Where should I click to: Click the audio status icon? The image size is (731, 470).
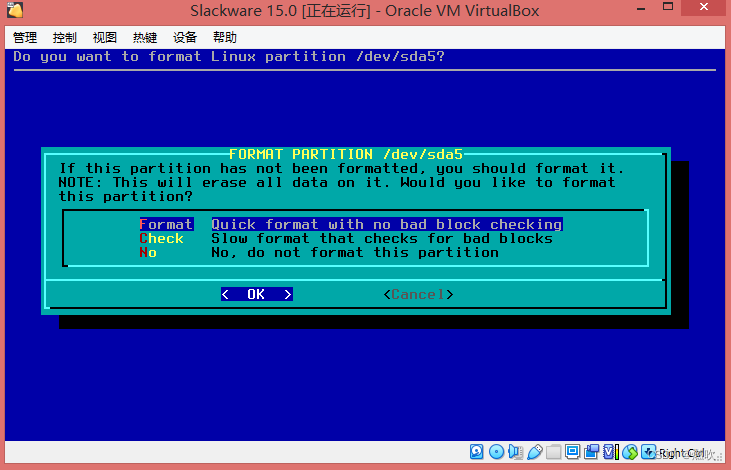(515, 451)
